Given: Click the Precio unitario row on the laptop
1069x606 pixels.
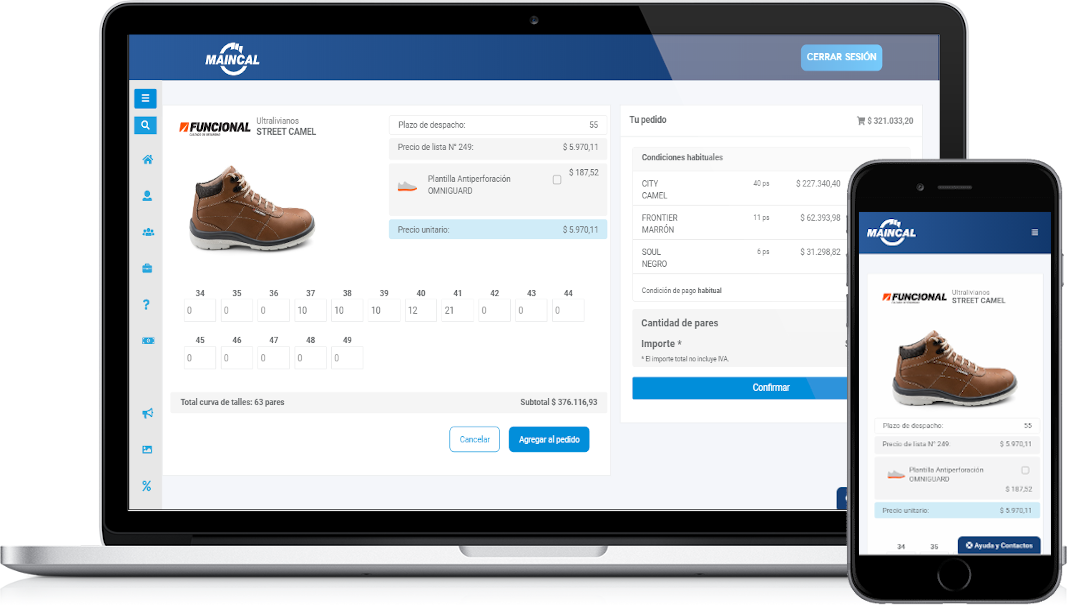Looking at the screenshot, I should [498, 230].
